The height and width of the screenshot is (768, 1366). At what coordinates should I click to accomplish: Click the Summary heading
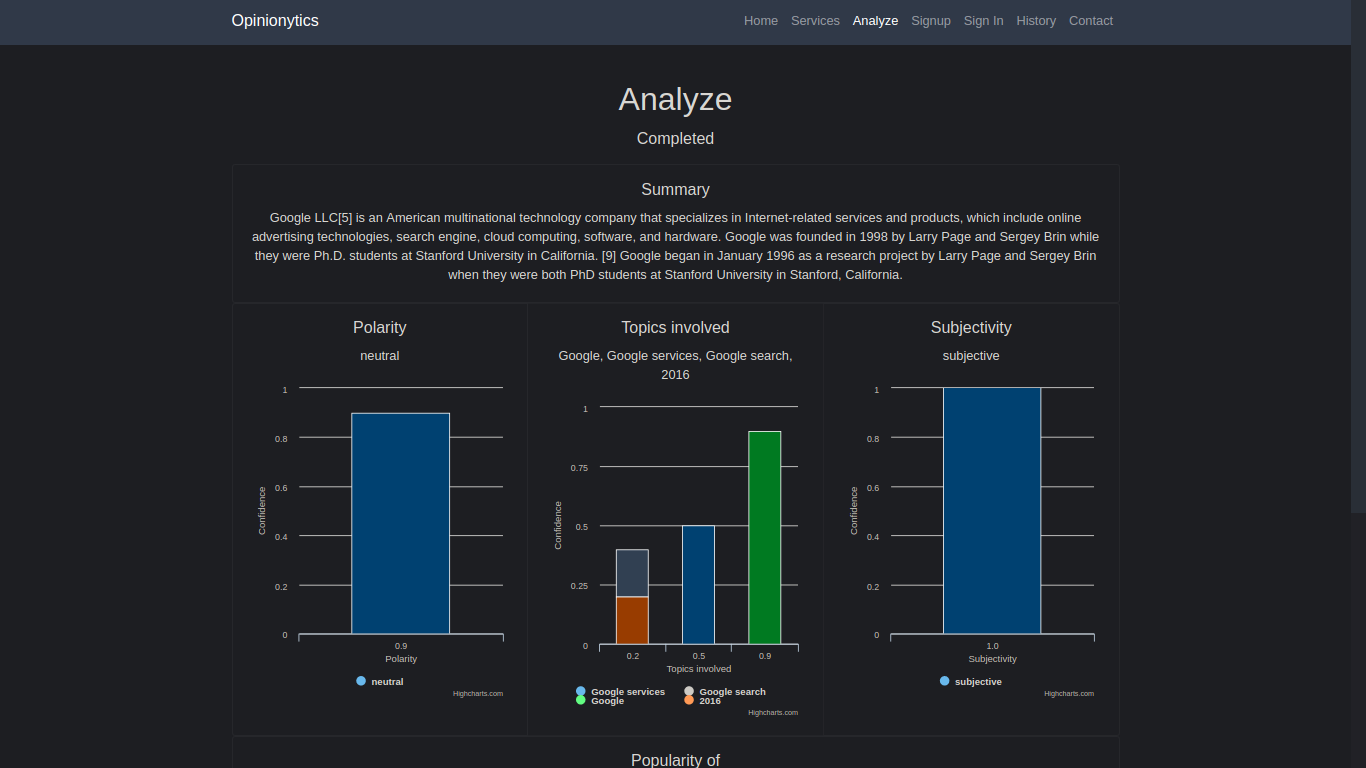[675, 189]
